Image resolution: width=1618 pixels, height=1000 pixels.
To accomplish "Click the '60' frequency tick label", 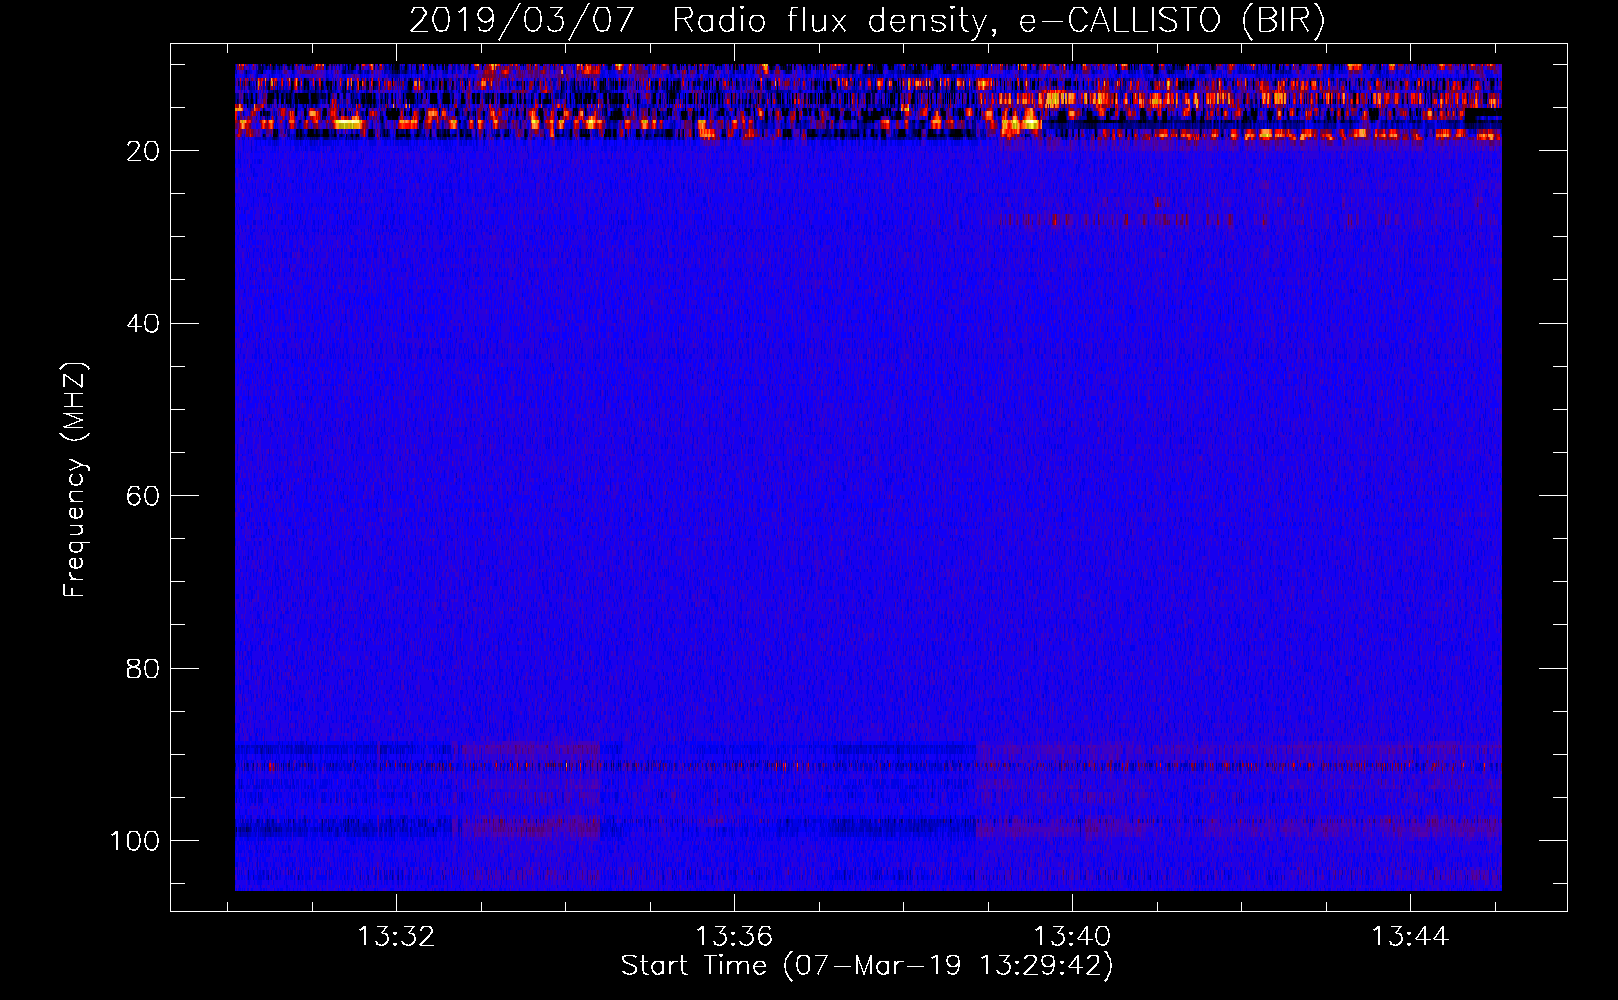I will point(143,496).
